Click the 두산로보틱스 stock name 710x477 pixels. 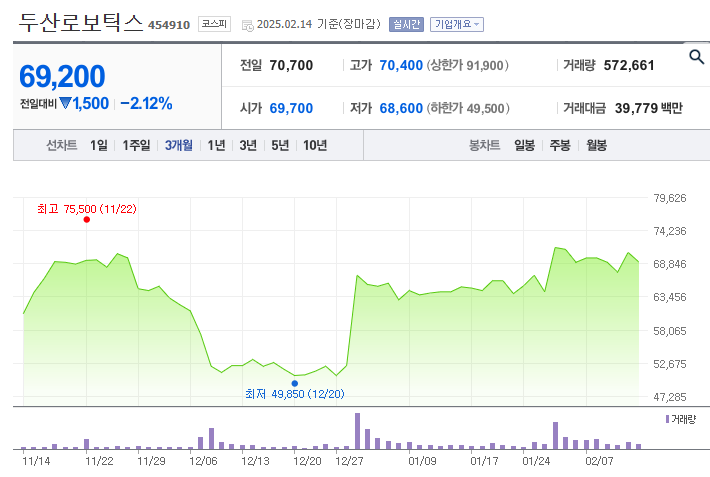(x=81, y=23)
